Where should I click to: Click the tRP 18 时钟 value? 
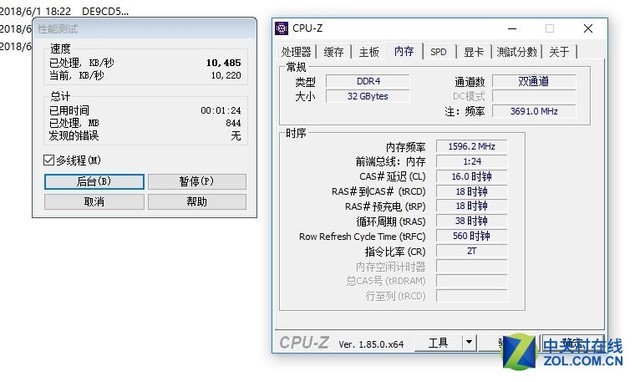tap(471, 206)
